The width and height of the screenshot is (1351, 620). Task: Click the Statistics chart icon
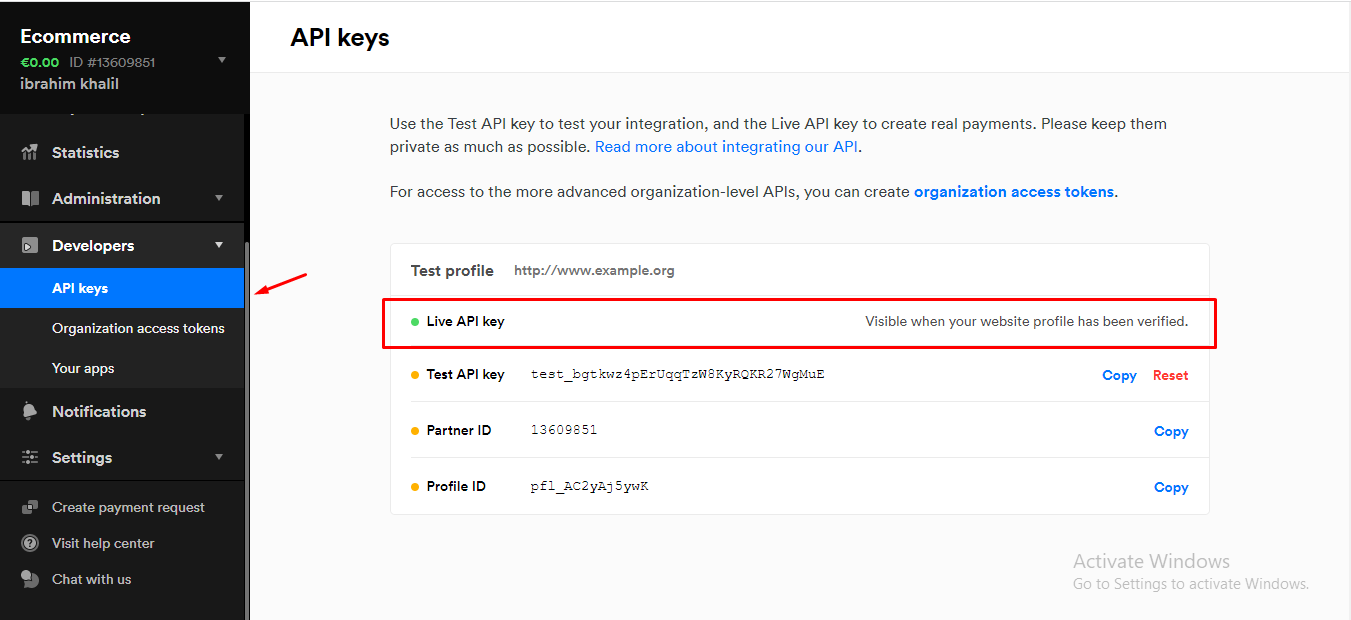(30, 153)
